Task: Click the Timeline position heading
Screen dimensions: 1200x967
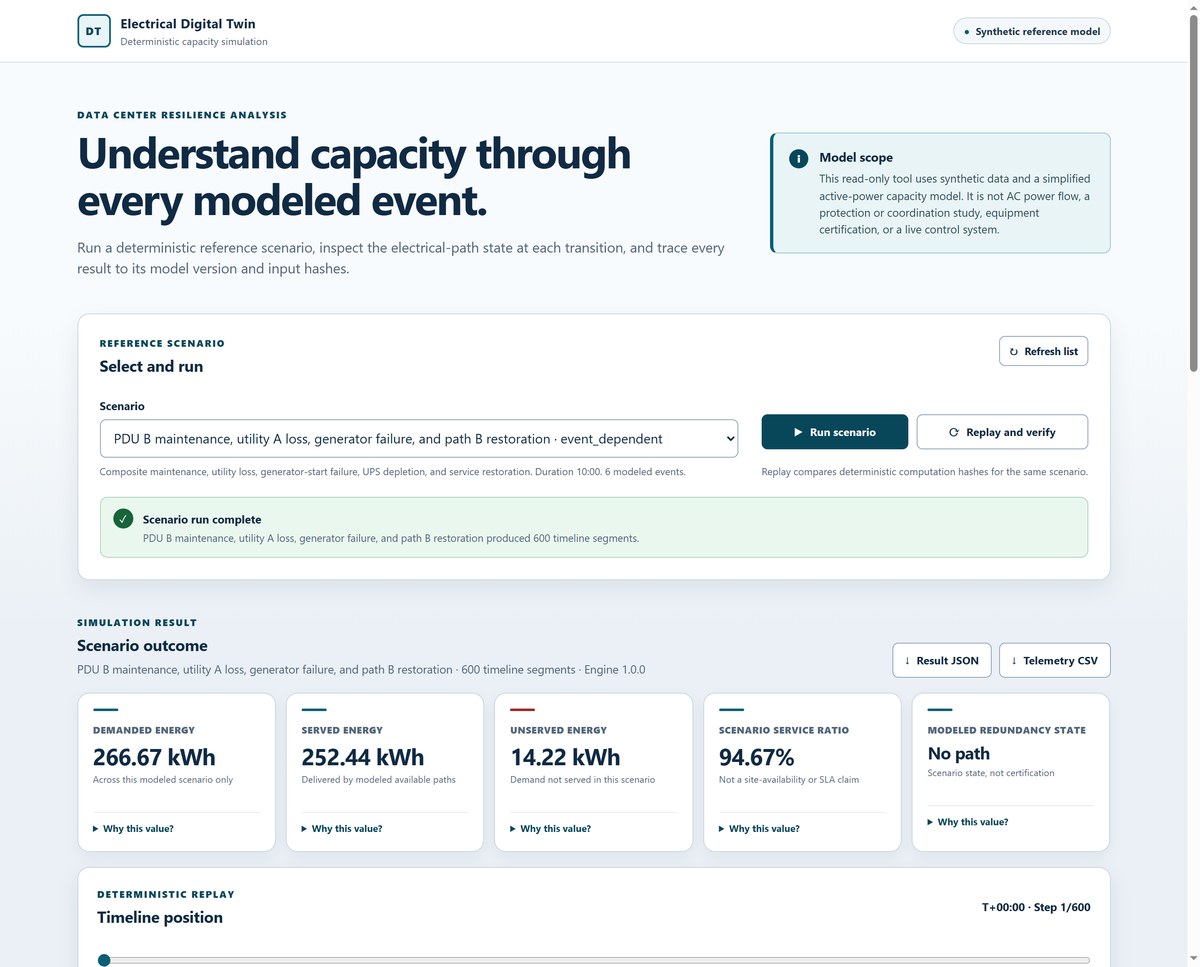Action: (x=160, y=917)
